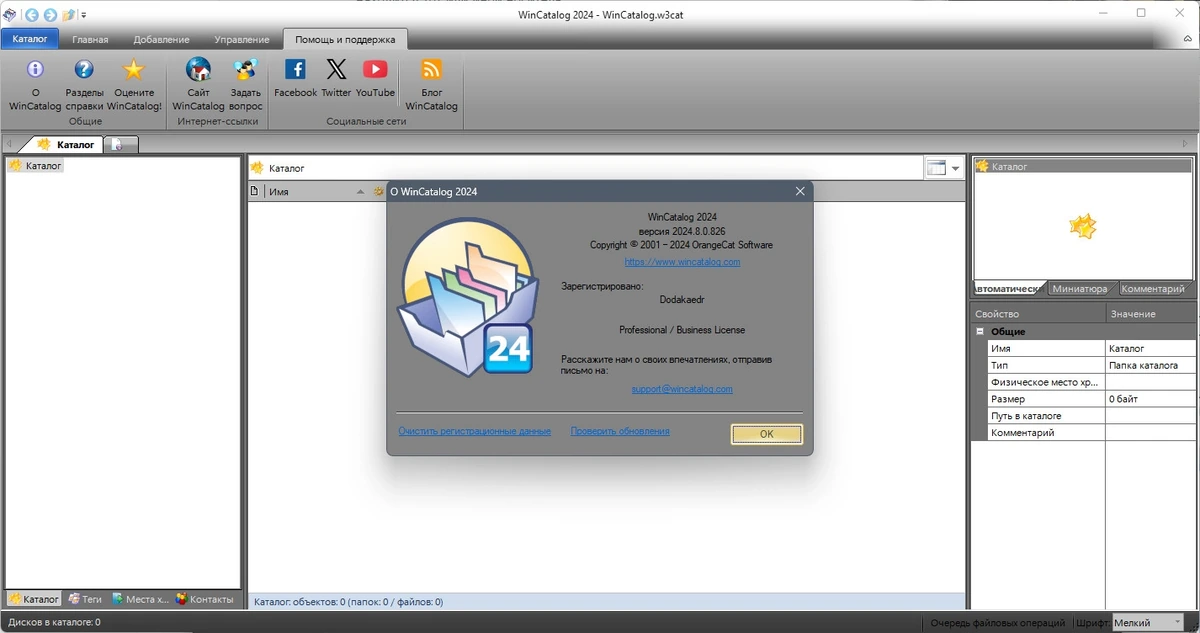Close the О WinCatalog 2024 dialog

pos(800,191)
